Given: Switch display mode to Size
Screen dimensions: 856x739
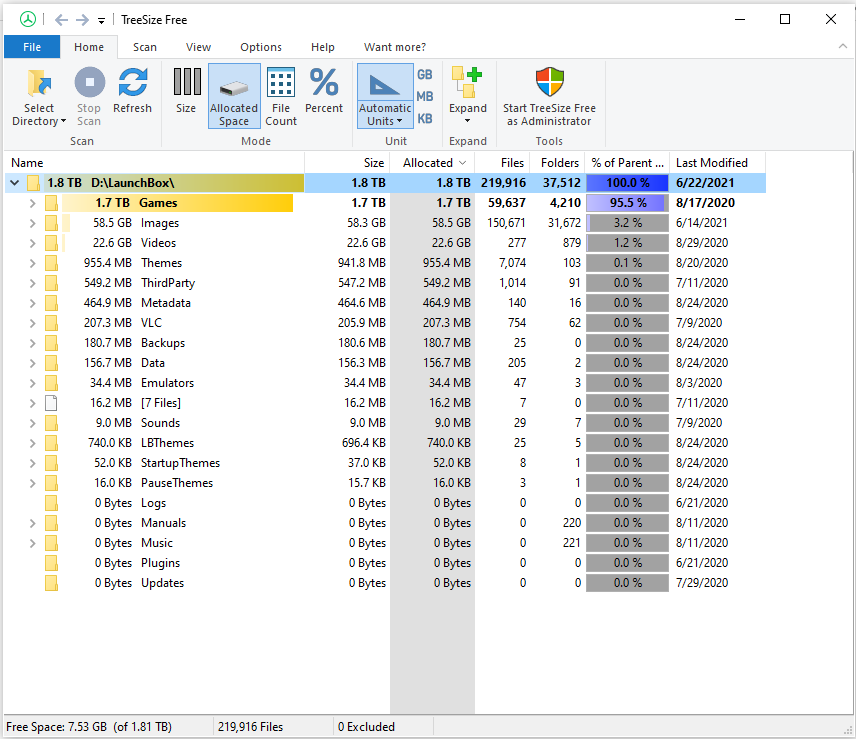Looking at the screenshot, I should (186, 91).
